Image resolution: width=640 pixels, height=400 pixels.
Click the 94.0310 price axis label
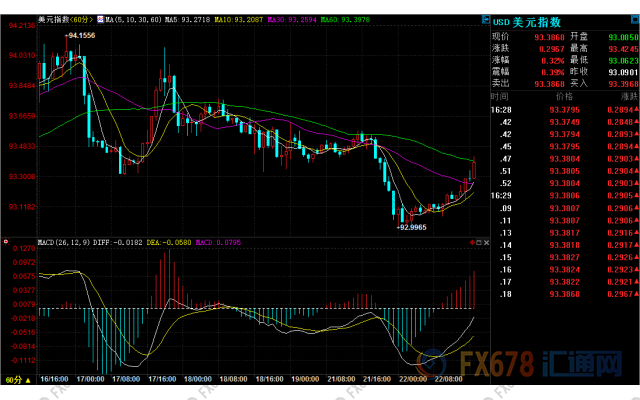tap(22, 56)
